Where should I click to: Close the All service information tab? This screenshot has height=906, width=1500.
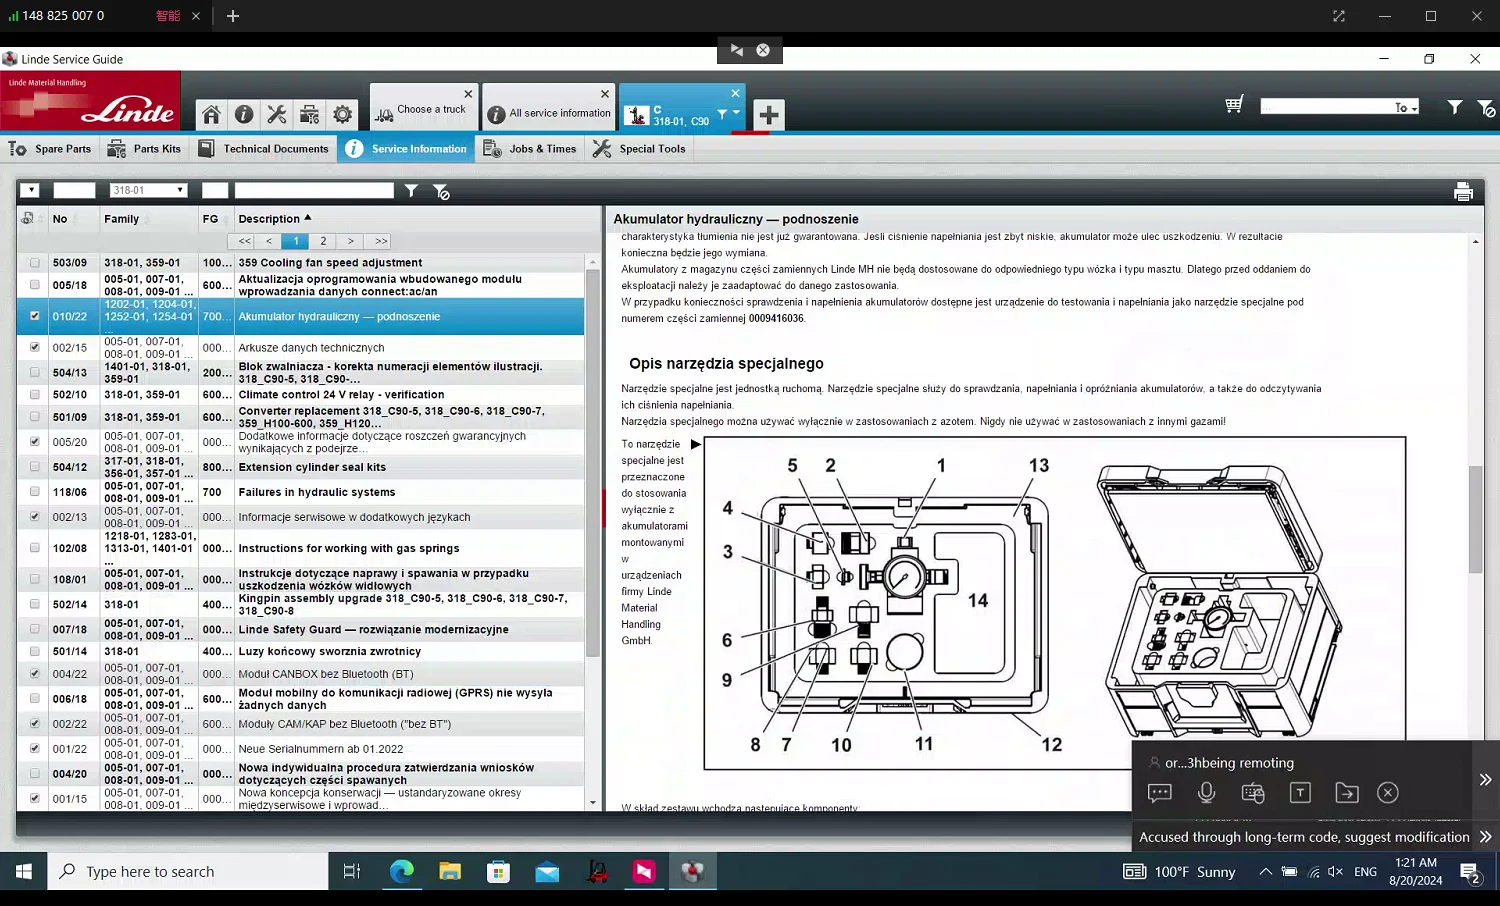point(605,94)
